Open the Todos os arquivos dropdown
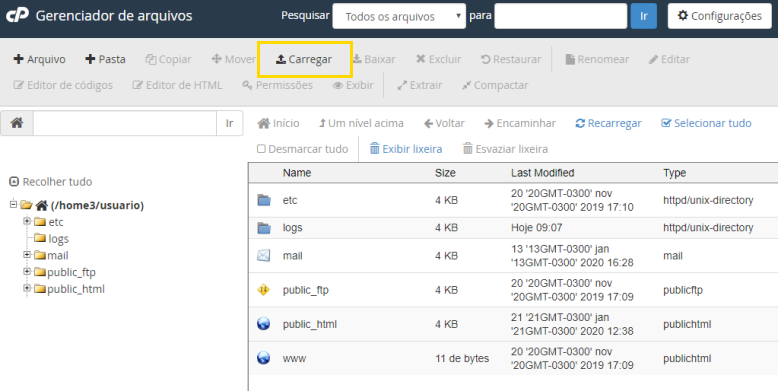 [399, 16]
